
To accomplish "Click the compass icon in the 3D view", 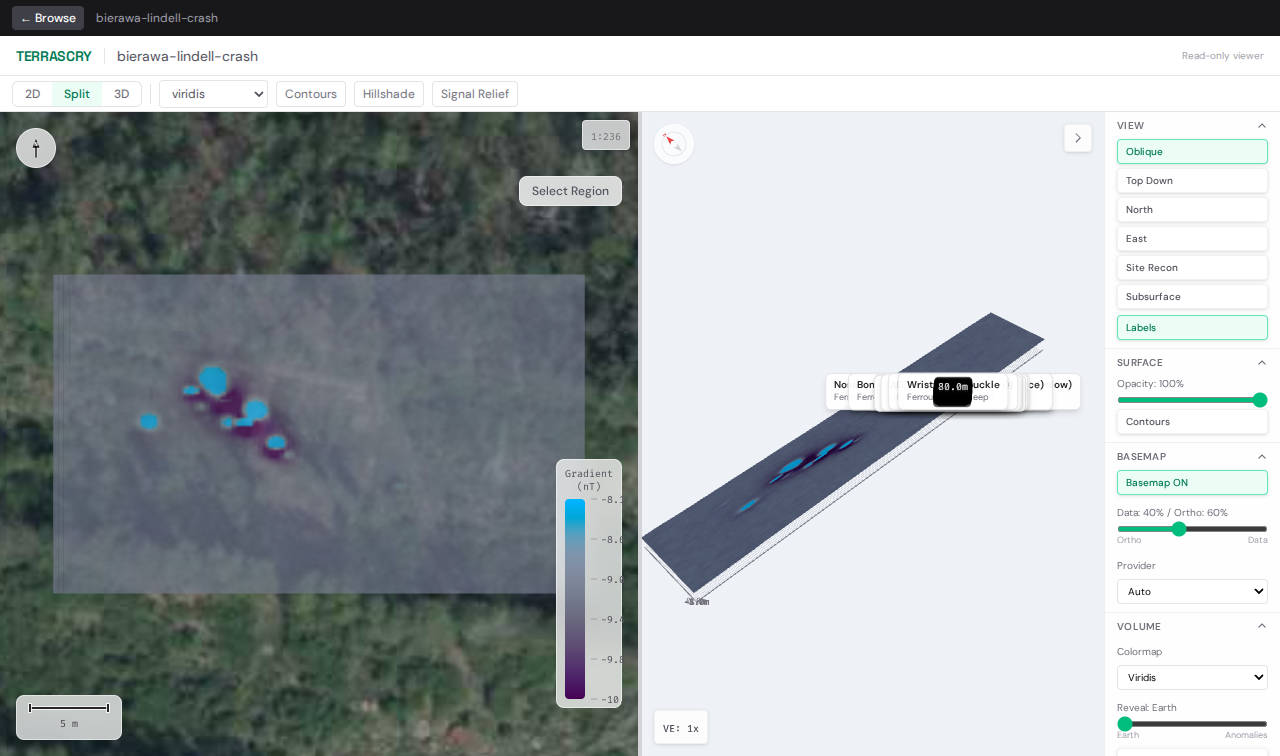I will [x=673, y=143].
